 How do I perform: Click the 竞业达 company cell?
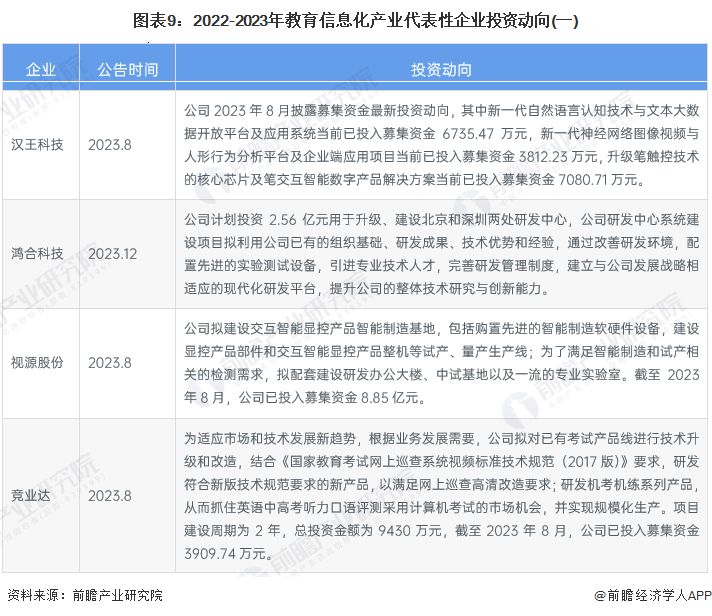coord(30,495)
